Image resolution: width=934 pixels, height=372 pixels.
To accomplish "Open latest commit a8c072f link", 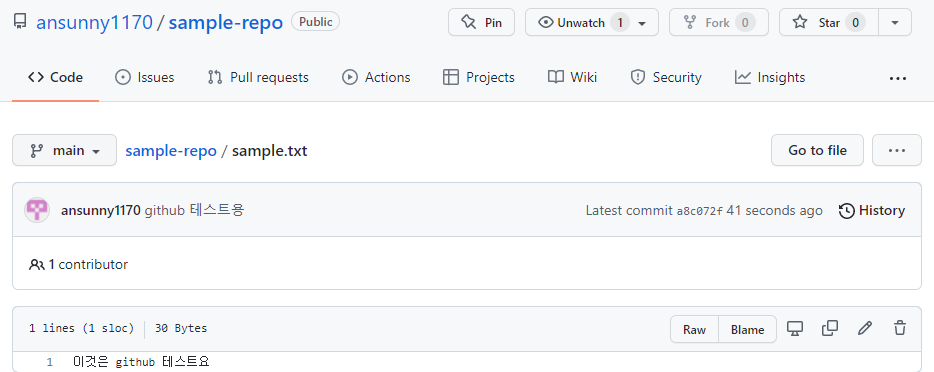I will (x=699, y=211).
